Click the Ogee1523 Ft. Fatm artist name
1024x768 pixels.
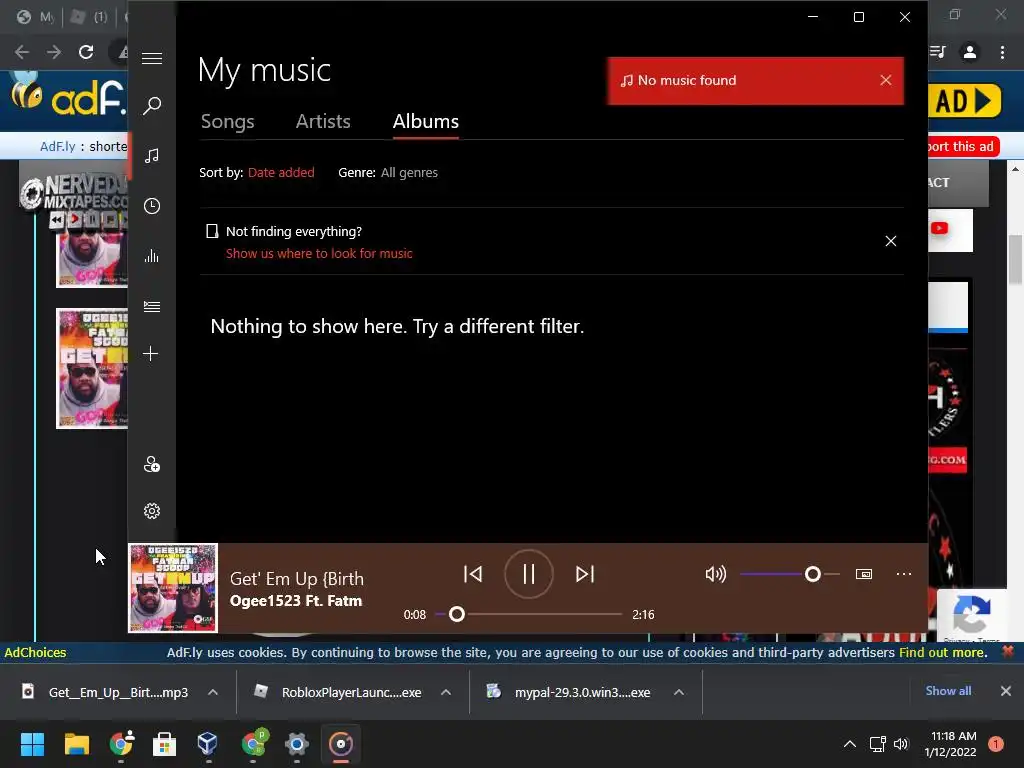tap(296, 601)
